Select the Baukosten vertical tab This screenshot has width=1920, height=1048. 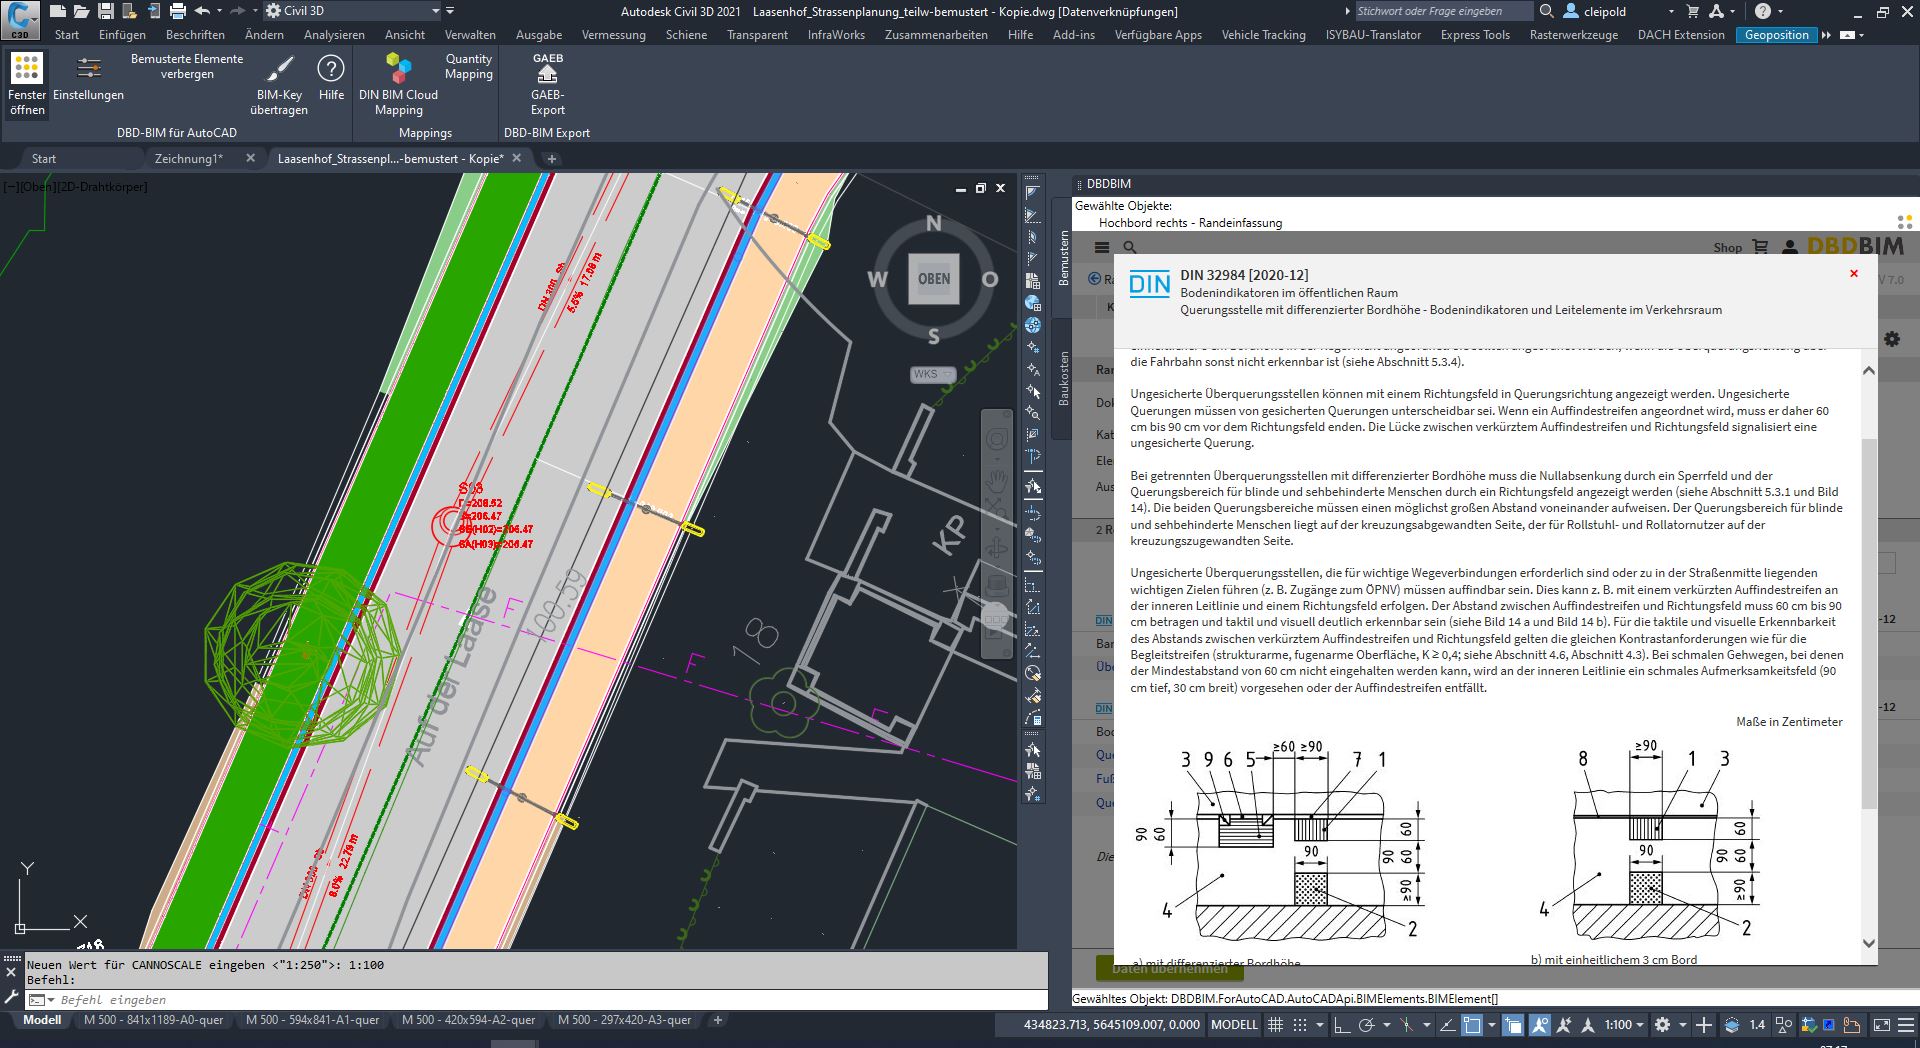1063,378
